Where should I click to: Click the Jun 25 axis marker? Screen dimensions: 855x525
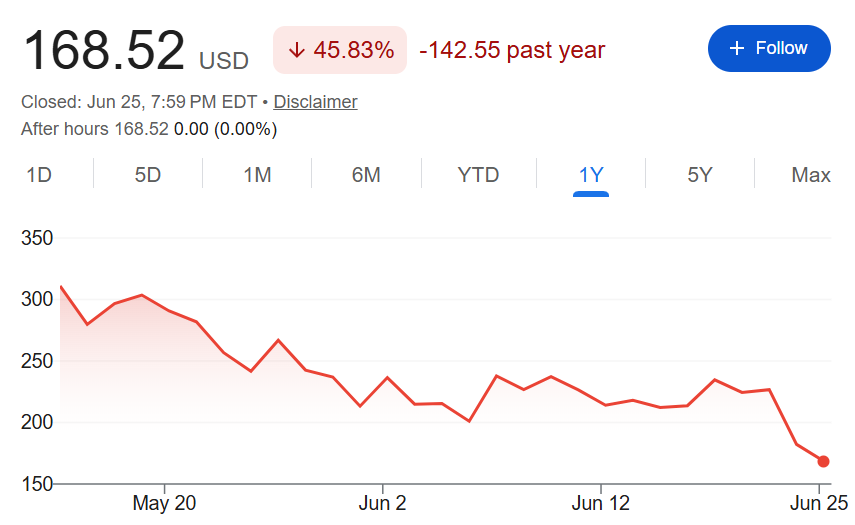[819, 503]
